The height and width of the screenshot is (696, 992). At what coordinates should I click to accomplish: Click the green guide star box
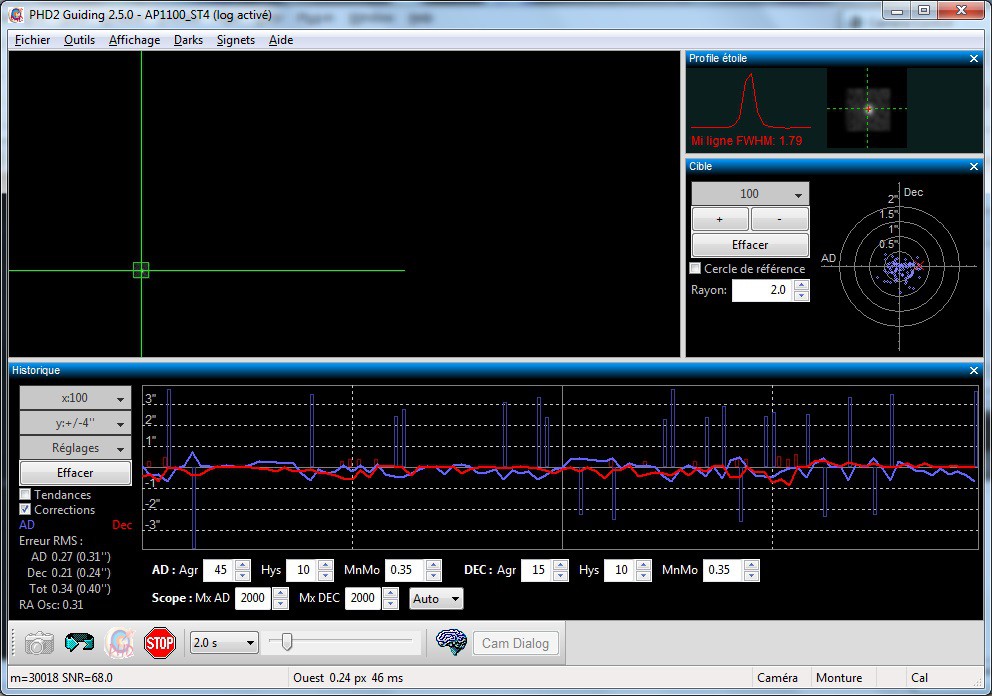(141, 270)
